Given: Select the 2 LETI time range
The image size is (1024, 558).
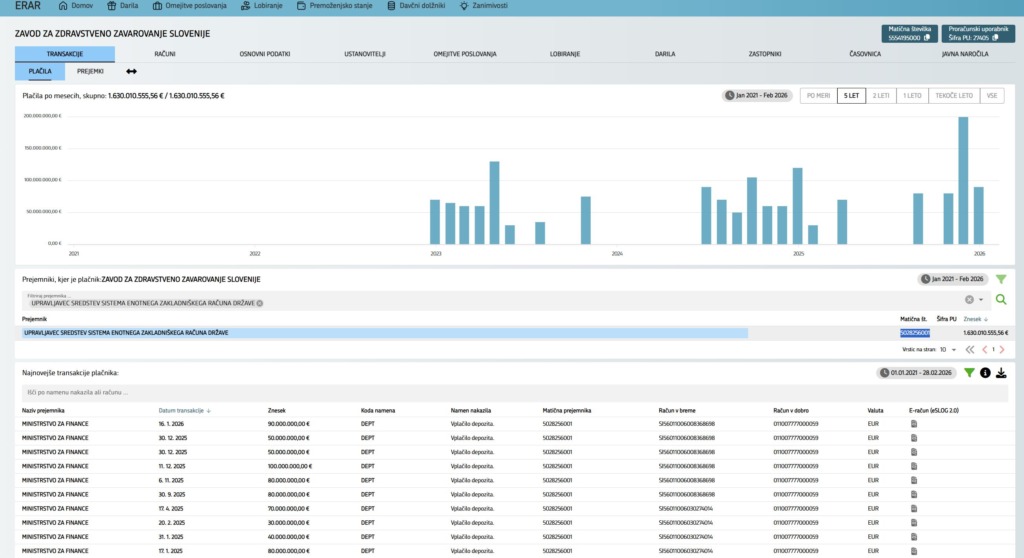Looking at the screenshot, I should [x=881, y=95].
